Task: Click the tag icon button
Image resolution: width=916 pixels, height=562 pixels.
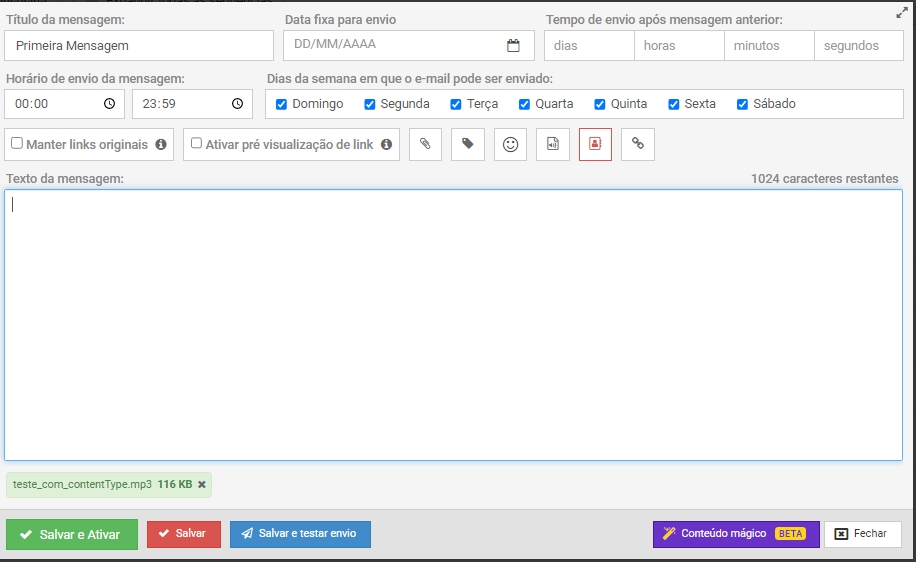Action: [x=468, y=144]
